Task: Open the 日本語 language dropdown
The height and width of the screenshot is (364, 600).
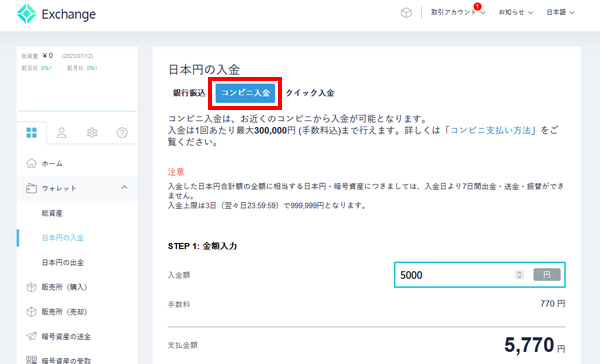Action: 560,12
